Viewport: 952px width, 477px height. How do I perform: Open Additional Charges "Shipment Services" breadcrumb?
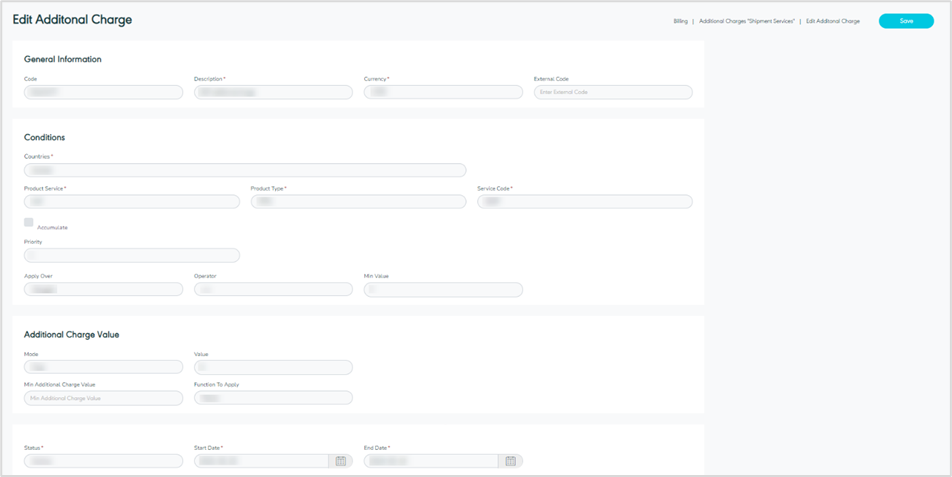click(746, 21)
